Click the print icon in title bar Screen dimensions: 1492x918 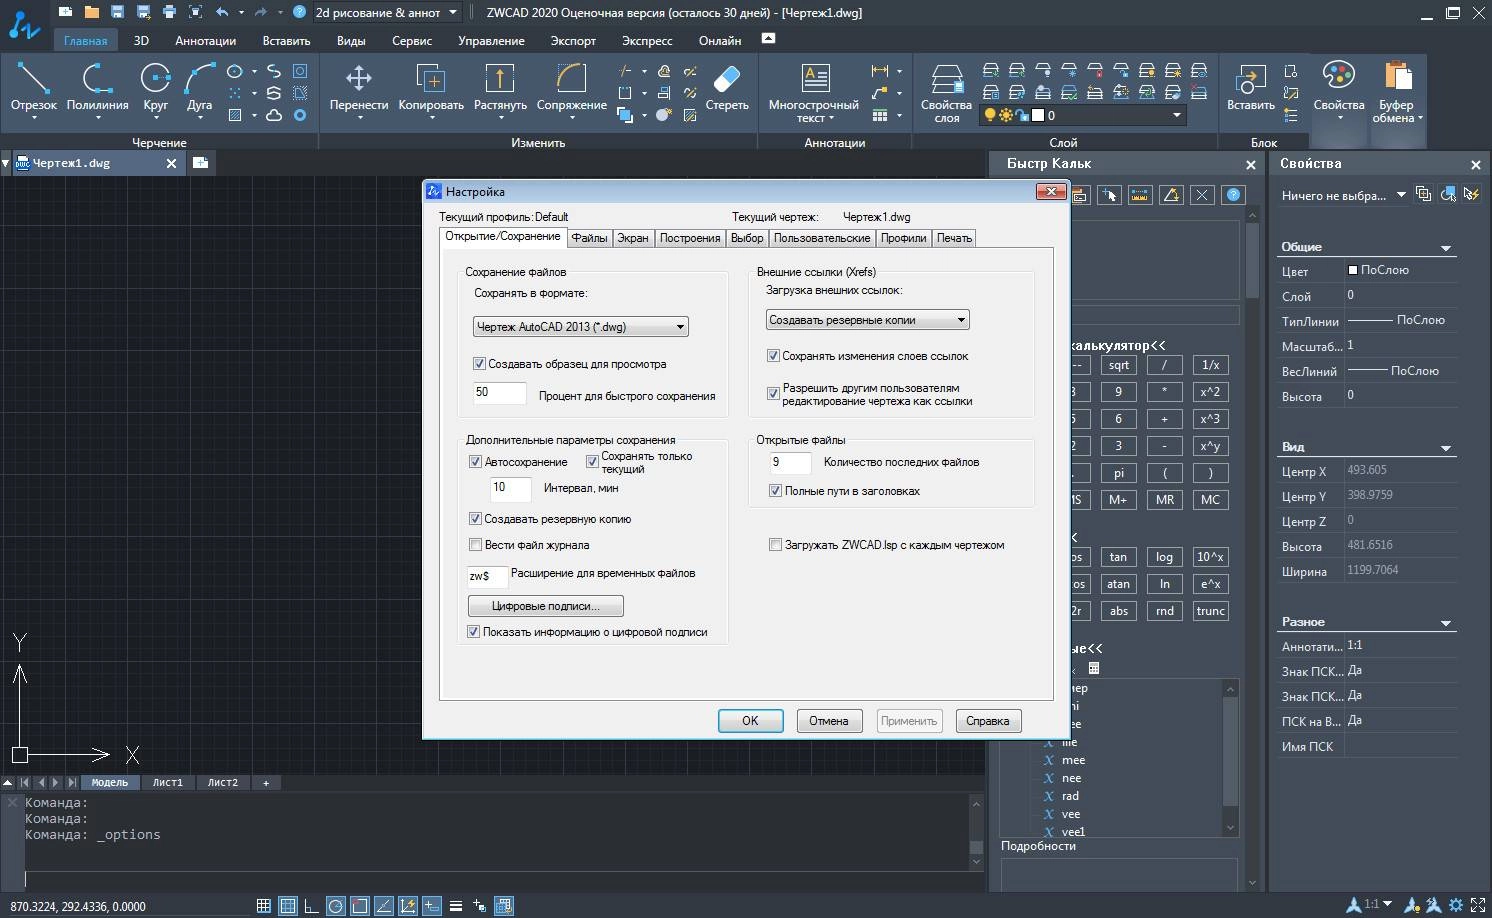click(169, 13)
